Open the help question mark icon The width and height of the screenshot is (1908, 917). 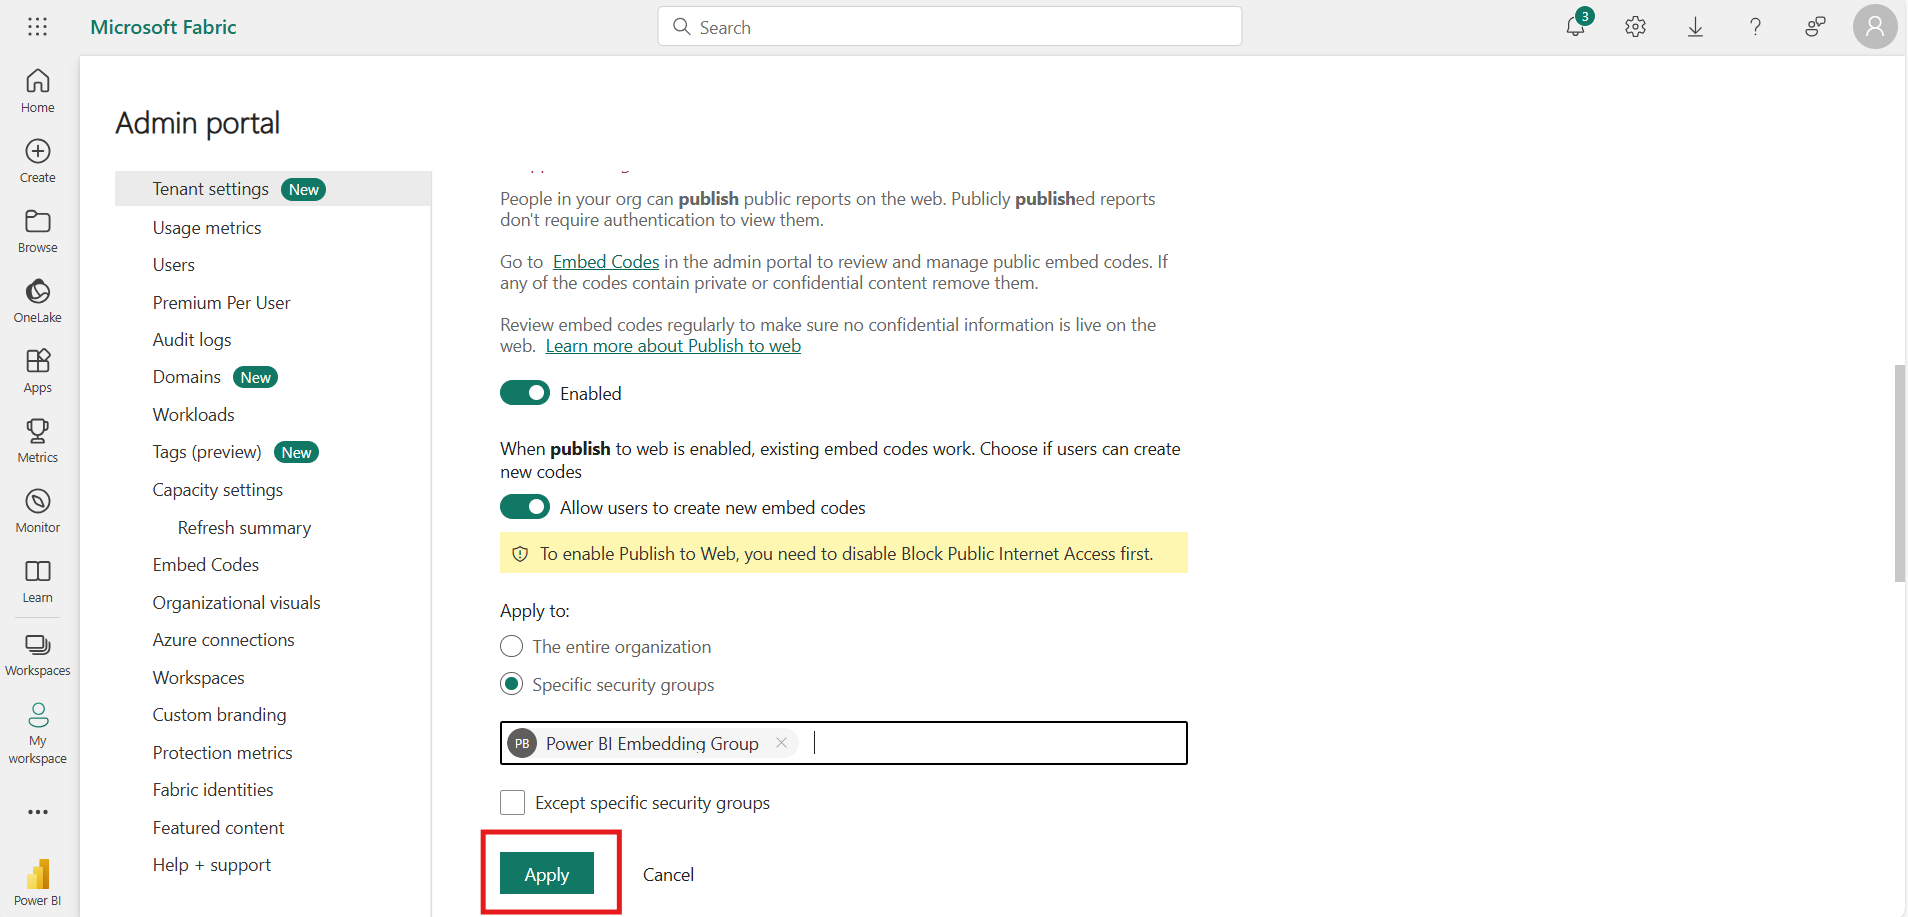(x=1755, y=27)
